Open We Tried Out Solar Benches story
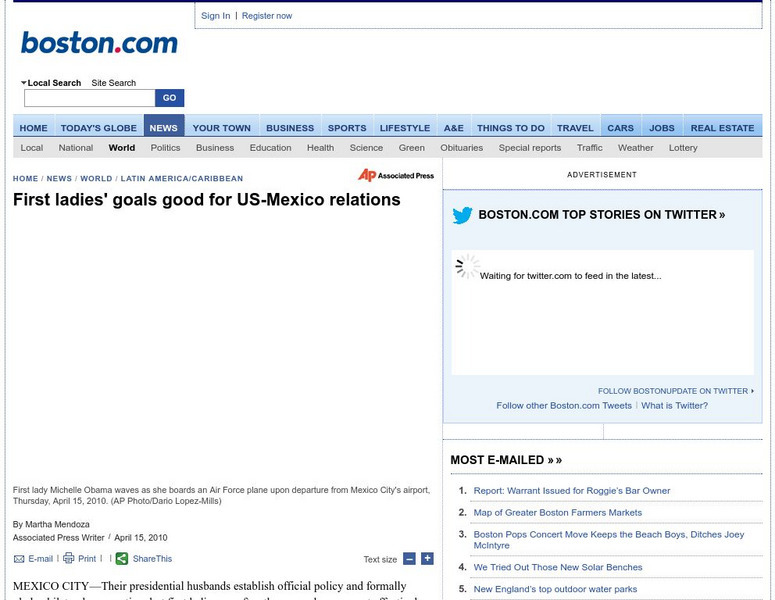The width and height of the screenshot is (775, 600). pos(558,567)
